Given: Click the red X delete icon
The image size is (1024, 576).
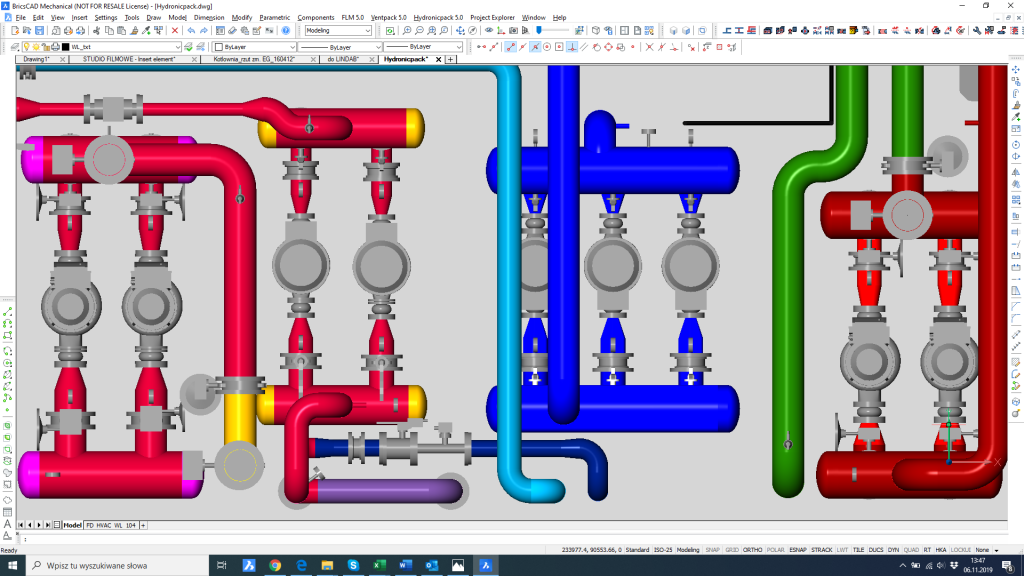Looking at the screenshot, I should coord(175,31).
